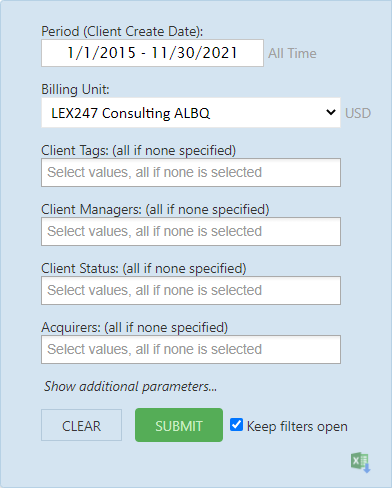Image resolution: width=392 pixels, height=488 pixels.
Task: Open the Billing Unit dropdown showing LEX247 Consulting ALBQ
Action: pos(191,113)
